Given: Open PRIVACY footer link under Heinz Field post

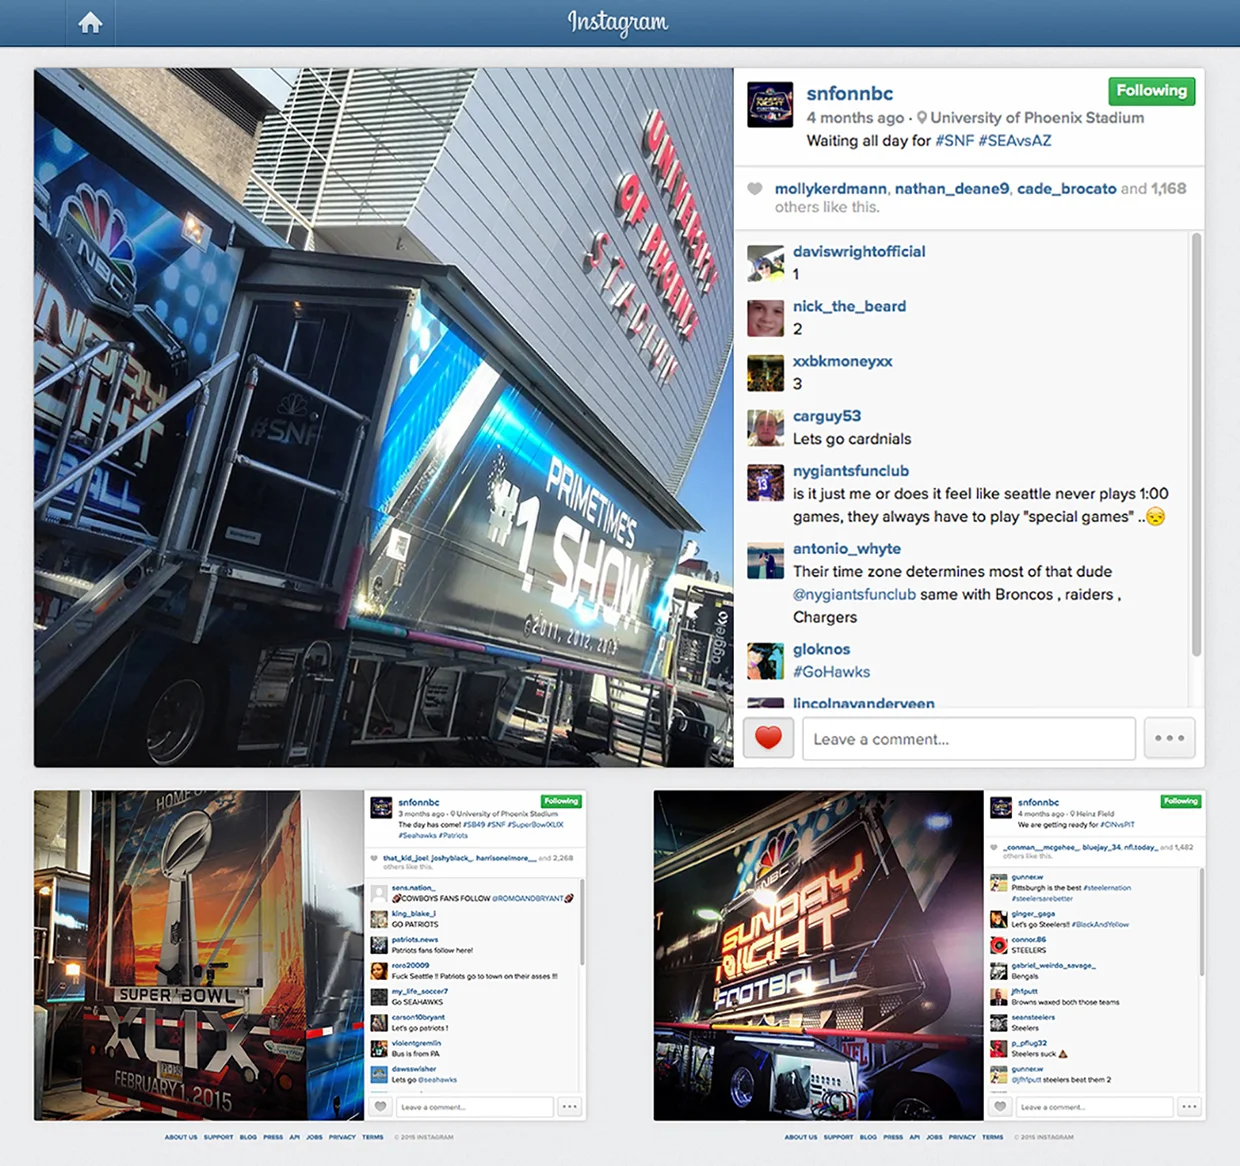Looking at the screenshot, I should click(962, 1137).
